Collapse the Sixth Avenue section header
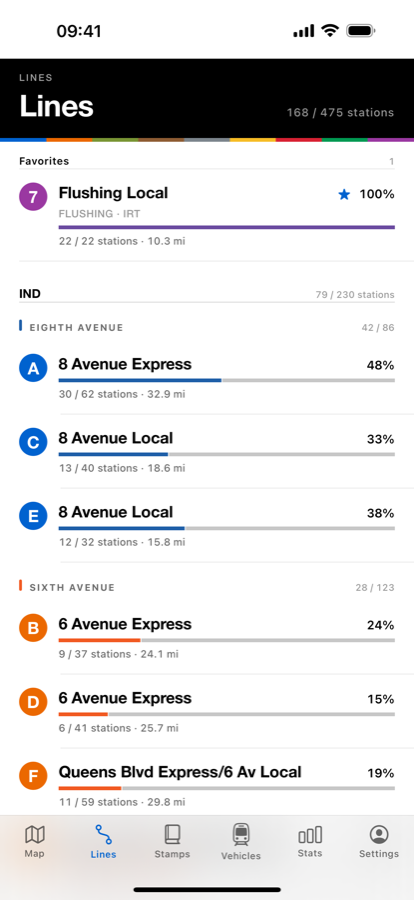414x900 pixels. click(x=207, y=587)
